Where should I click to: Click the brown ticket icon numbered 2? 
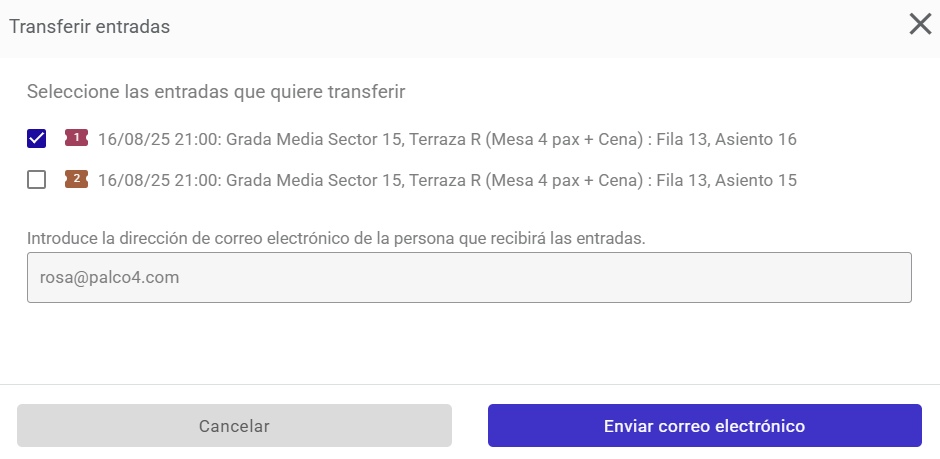pos(76,179)
